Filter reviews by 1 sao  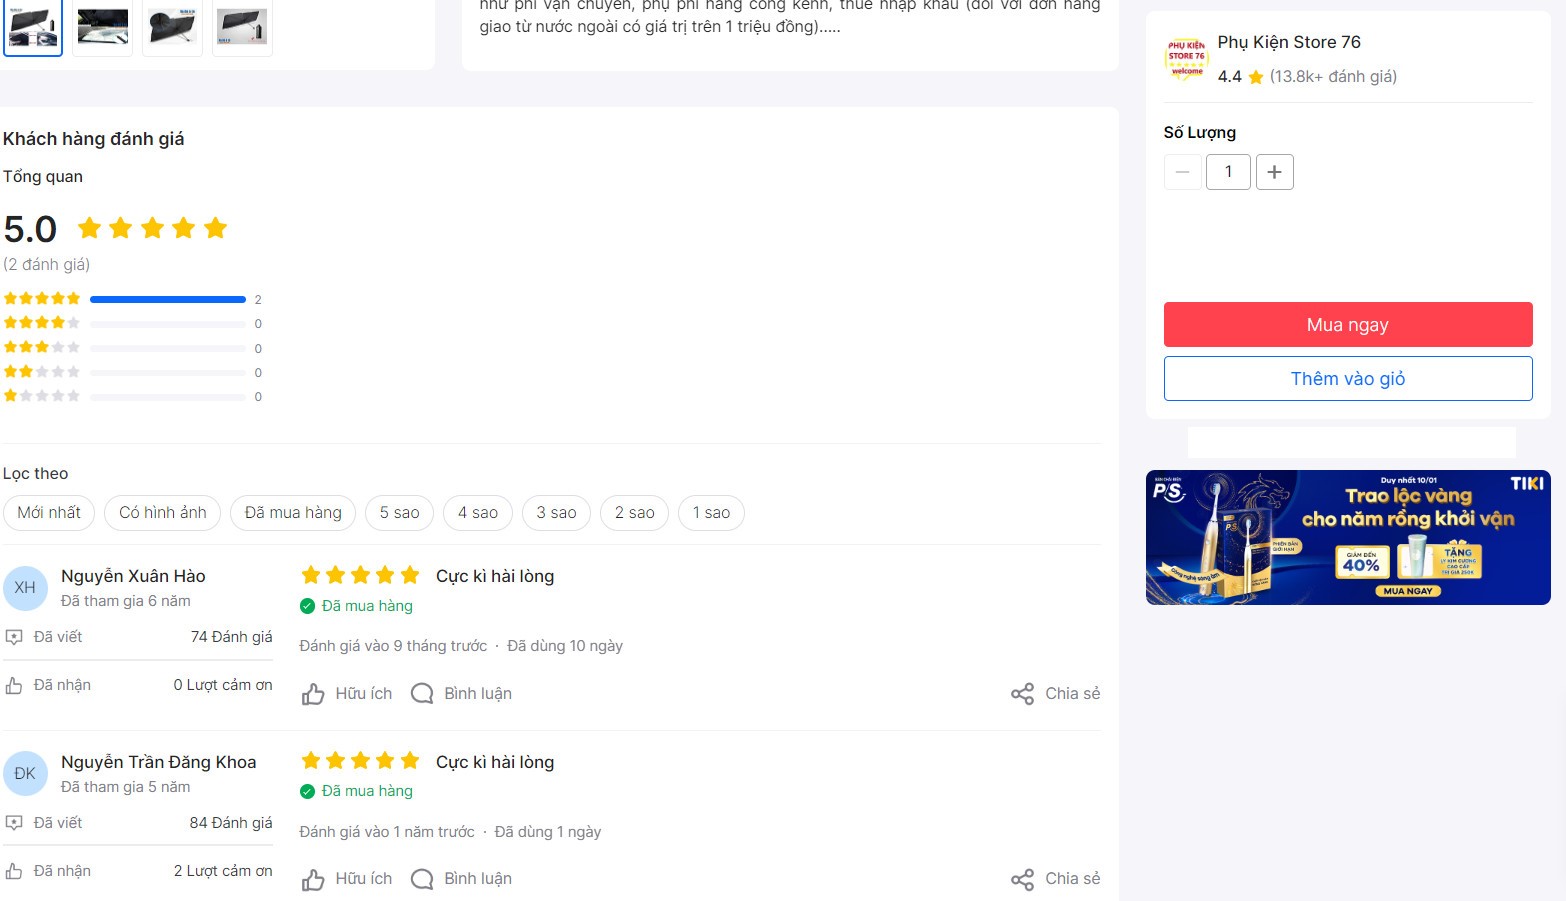click(712, 513)
